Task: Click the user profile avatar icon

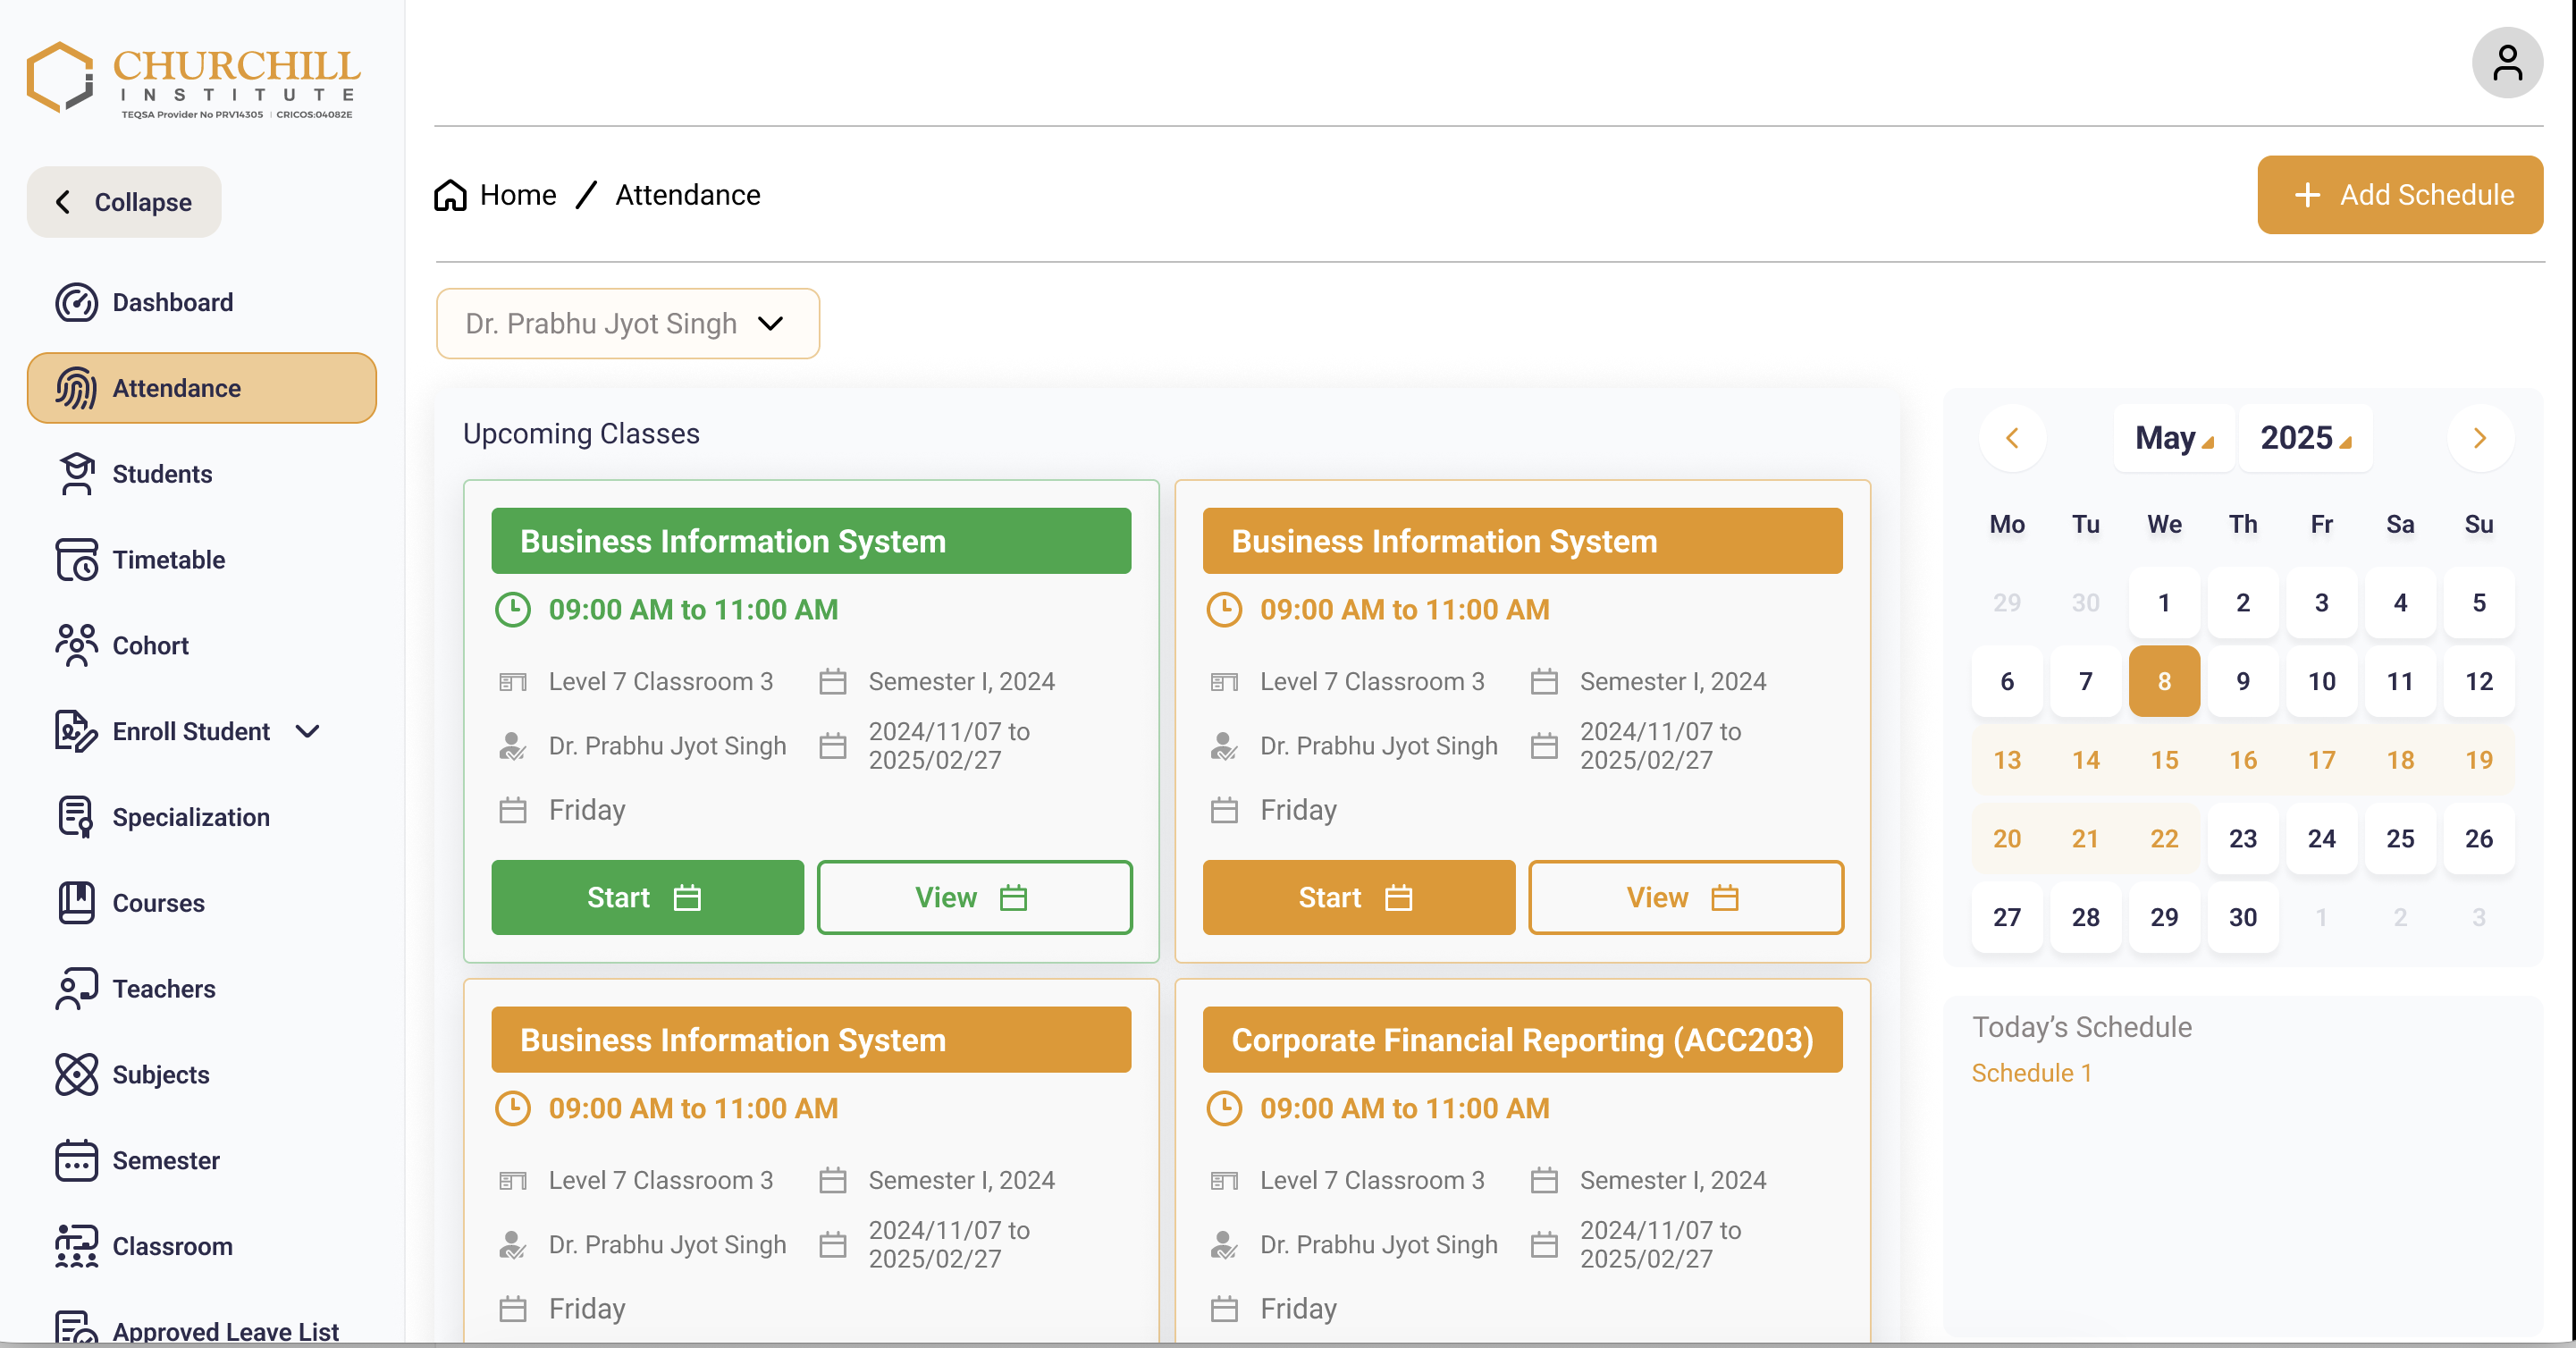Action: click(x=2506, y=63)
